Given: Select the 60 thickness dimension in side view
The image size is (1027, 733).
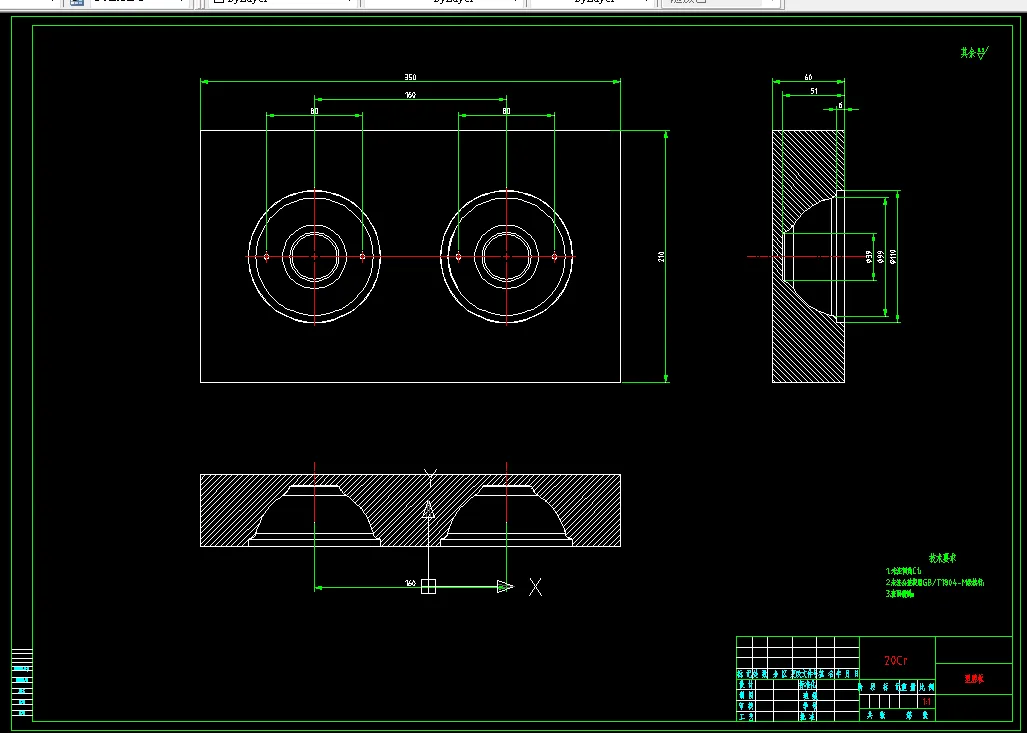Looking at the screenshot, I should pyautogui.click(x=808, y=77).
